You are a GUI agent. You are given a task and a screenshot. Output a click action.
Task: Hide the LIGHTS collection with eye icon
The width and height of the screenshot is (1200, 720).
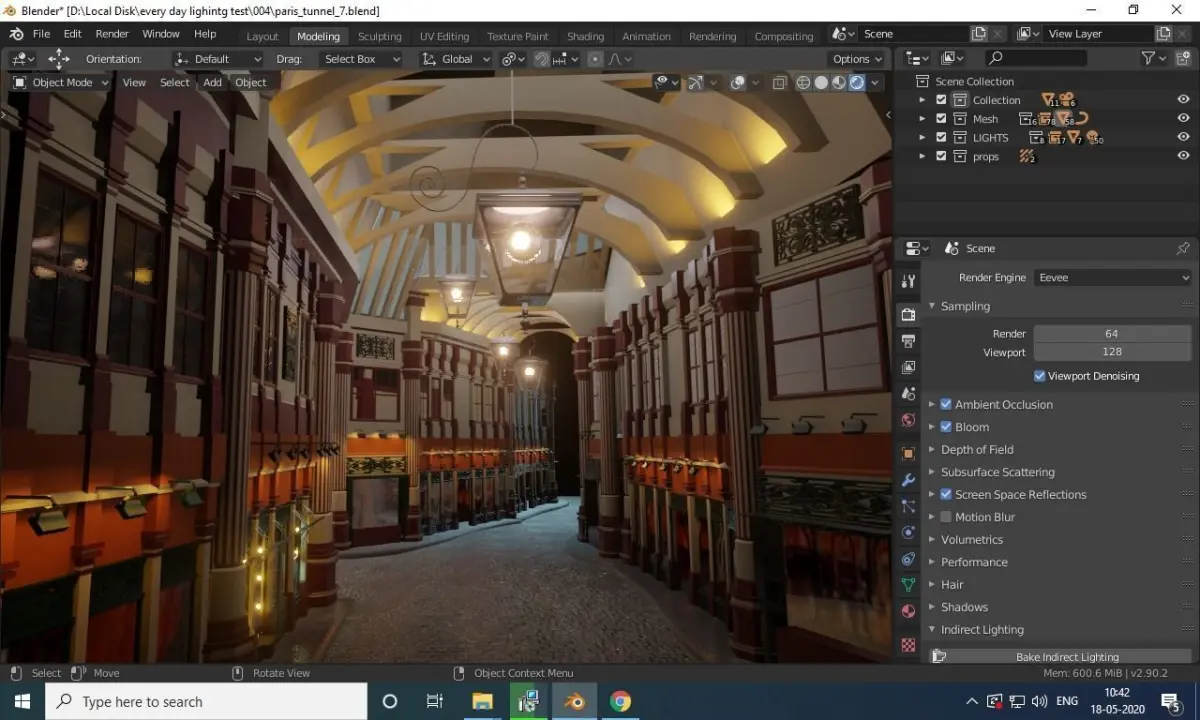coord(1183,137)
